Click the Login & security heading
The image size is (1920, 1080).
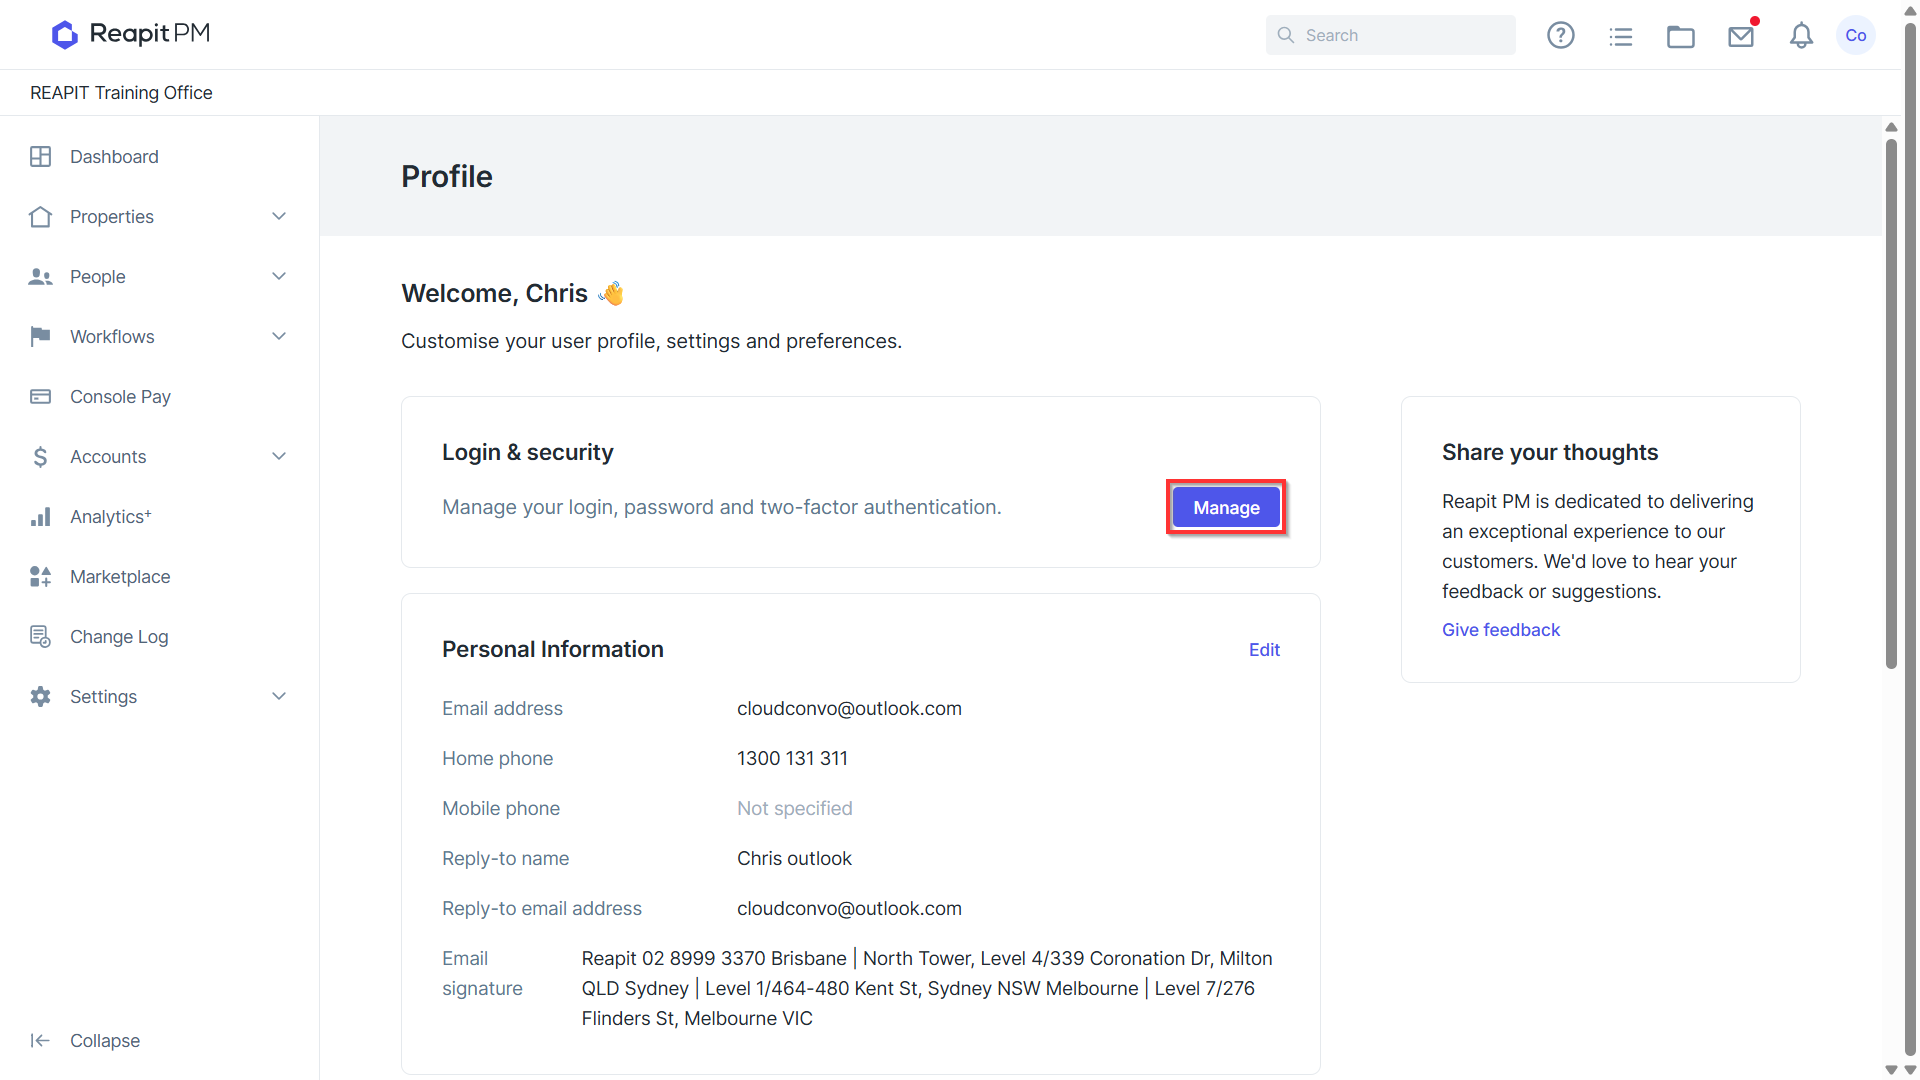coord(527,453)
